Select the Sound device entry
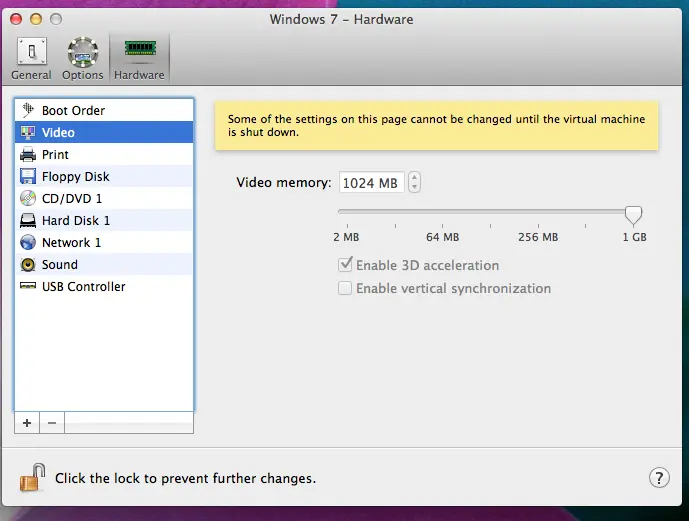The height and width of the screenshot is (521, 689). tap(59, 264)
